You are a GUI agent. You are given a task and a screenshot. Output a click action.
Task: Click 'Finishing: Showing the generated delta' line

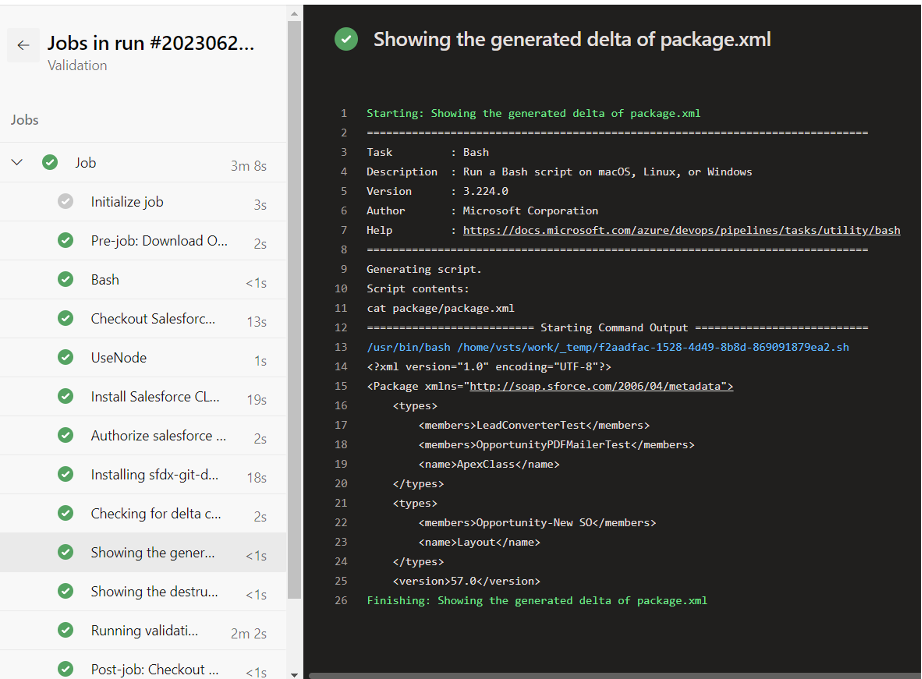(x=537, y=600)
